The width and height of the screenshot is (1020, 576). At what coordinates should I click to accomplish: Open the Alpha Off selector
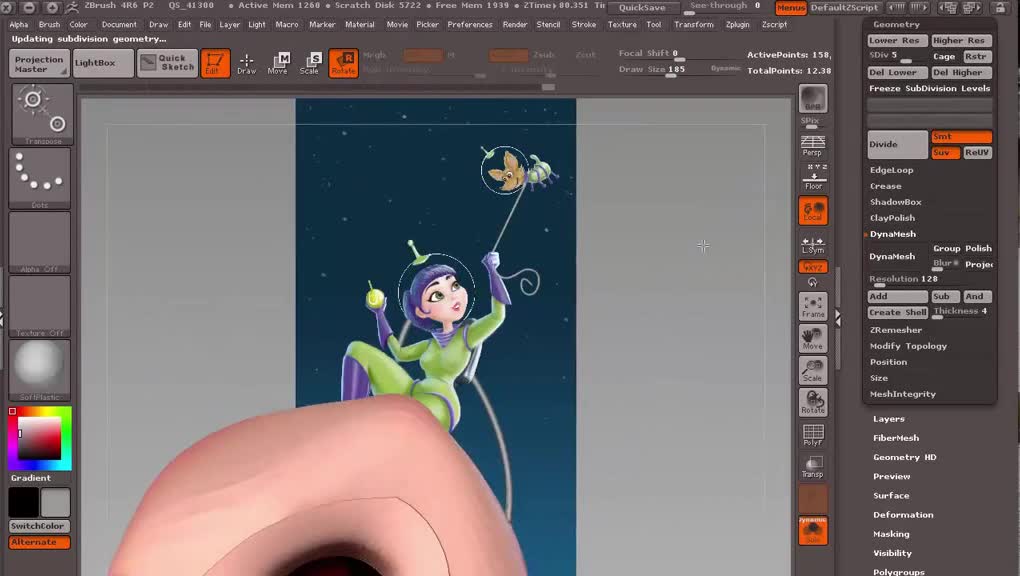[40, 242]
